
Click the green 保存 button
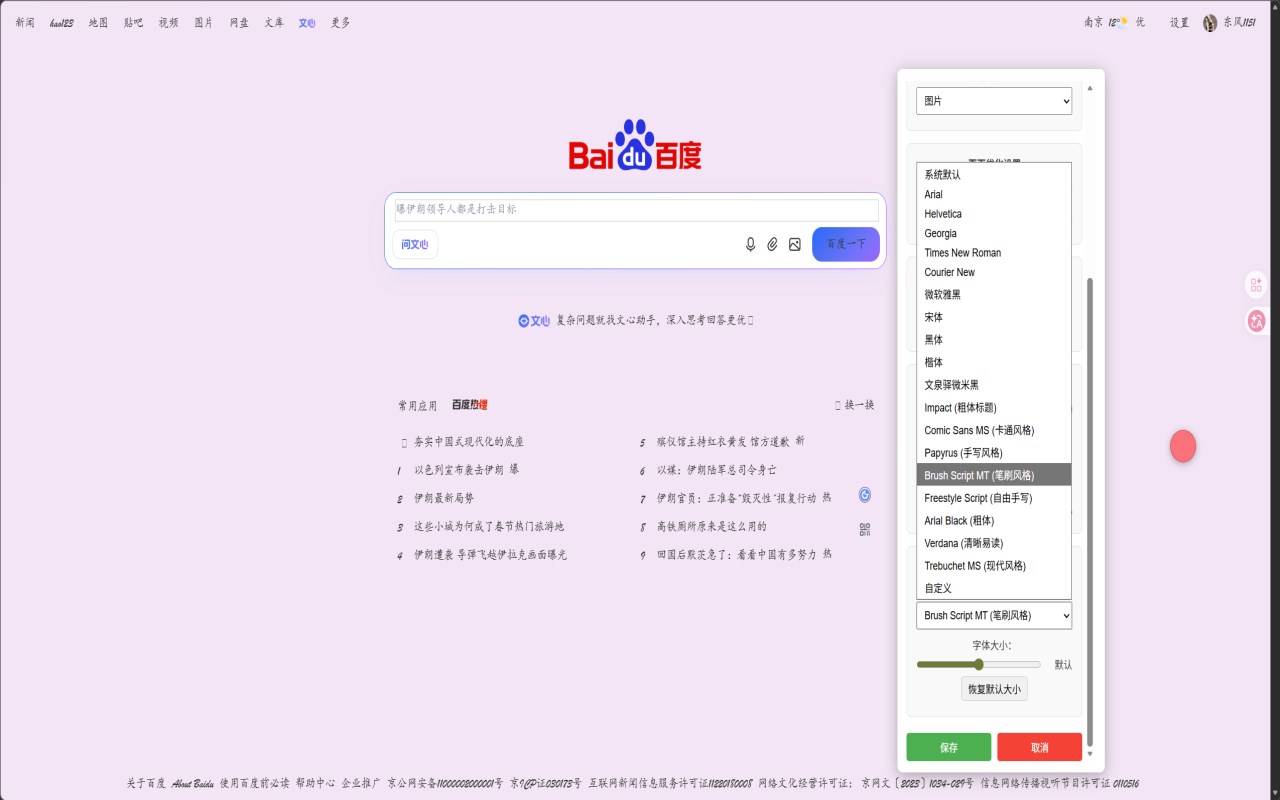pyautogui.click(x=949, y=747)
